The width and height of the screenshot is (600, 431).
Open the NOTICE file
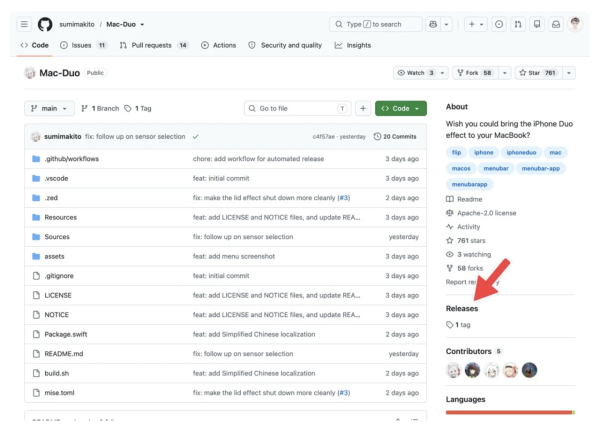(x=57, y=315)
